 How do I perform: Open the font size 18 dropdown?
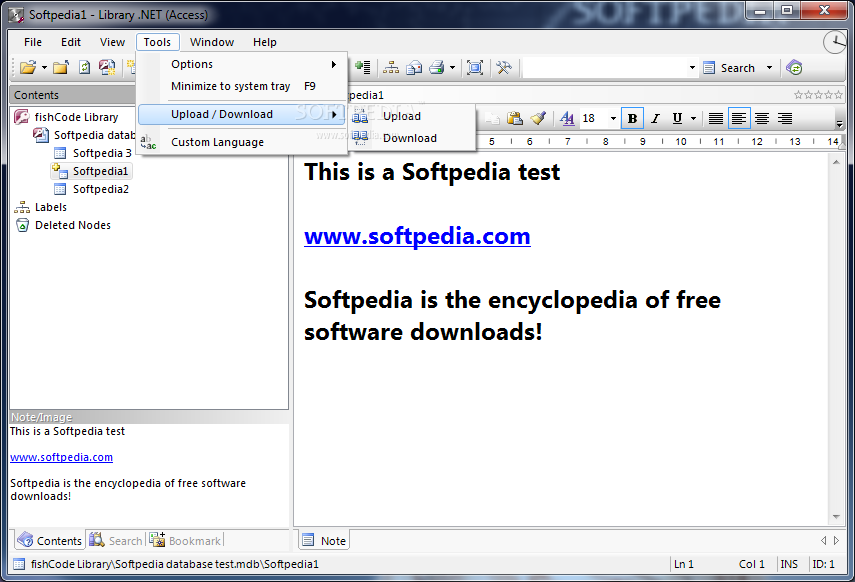pos(613,118)
